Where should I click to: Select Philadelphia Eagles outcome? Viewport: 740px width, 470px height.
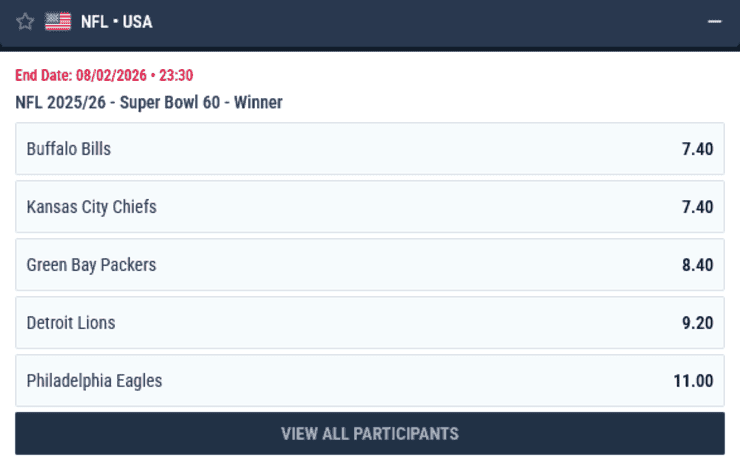(95, 381)
